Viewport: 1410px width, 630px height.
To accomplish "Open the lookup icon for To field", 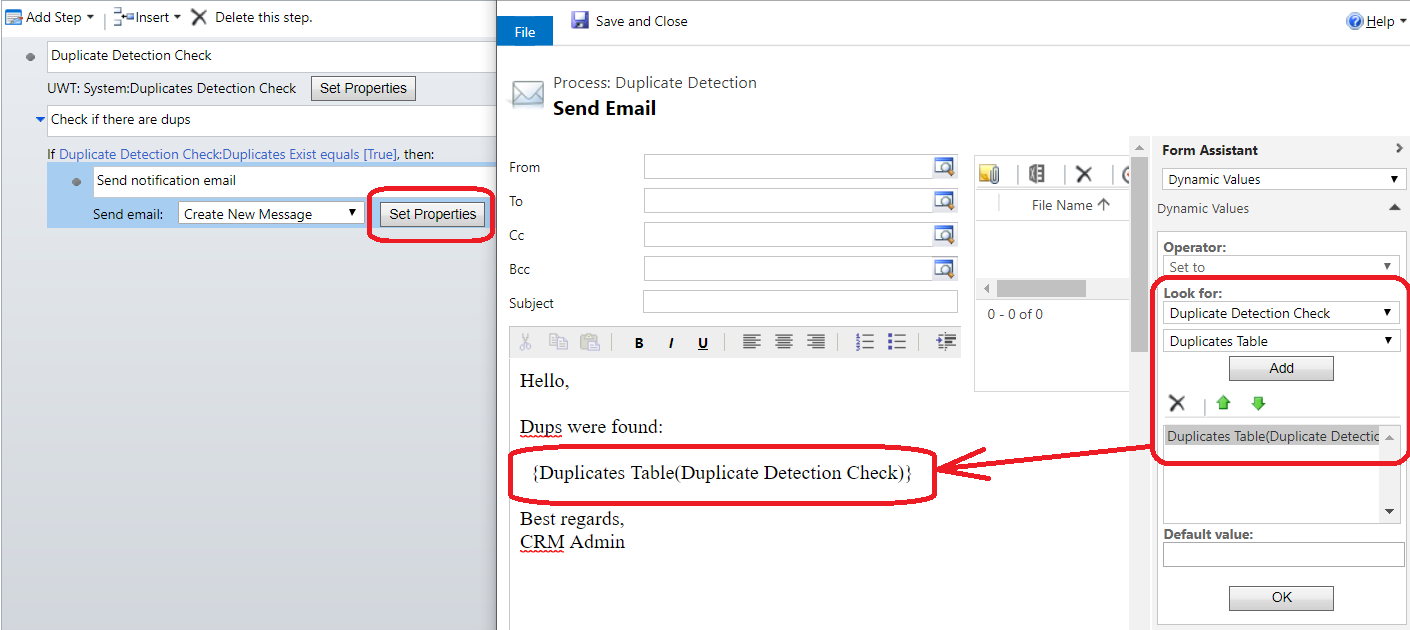I will pos(943,201).
